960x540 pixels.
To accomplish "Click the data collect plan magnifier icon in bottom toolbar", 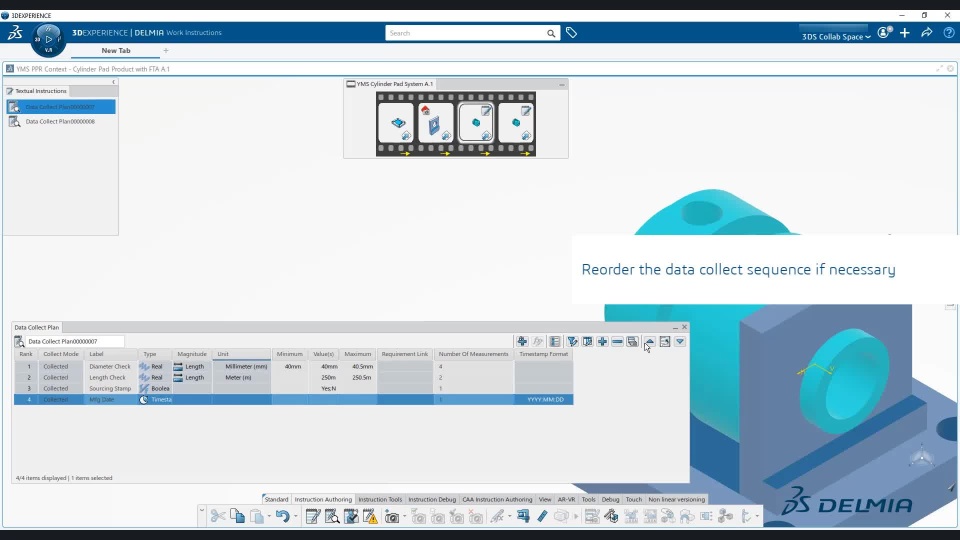I will pyautogui.click(x=332, y=517).
